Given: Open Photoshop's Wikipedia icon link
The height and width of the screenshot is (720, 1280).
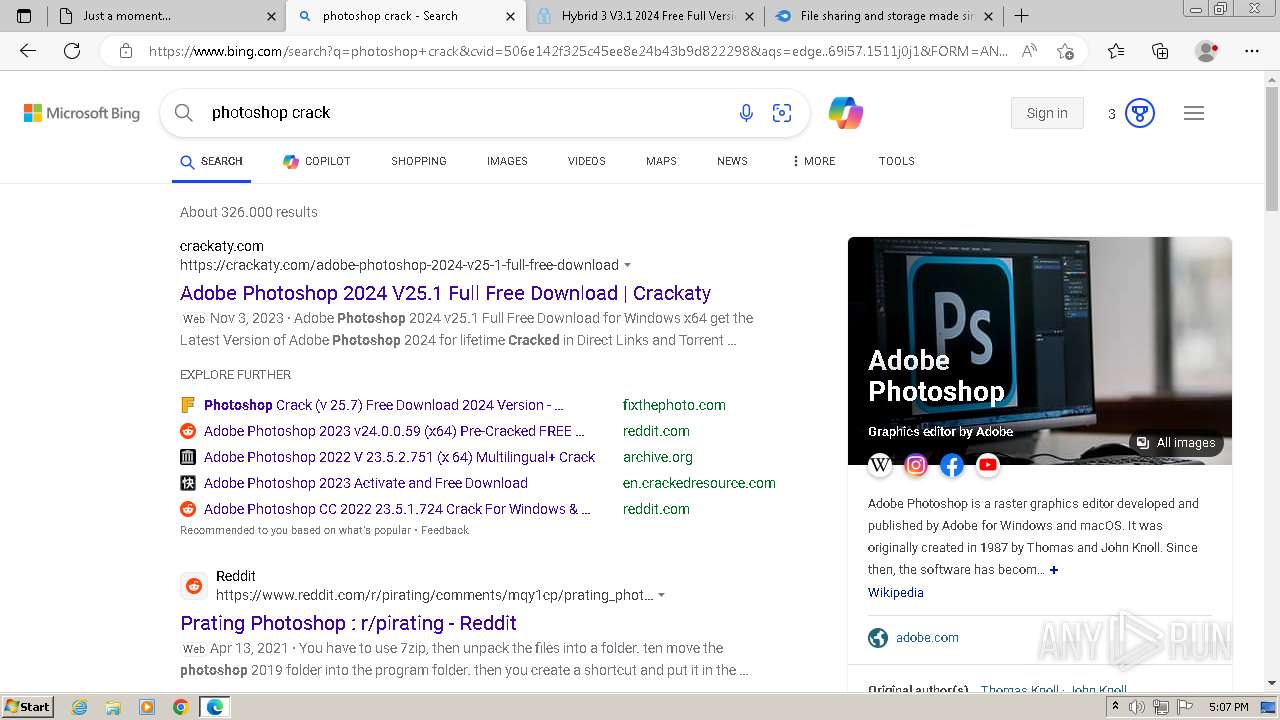Looking at the screenshot, I should pyautogui.click(x=880, y=464).
